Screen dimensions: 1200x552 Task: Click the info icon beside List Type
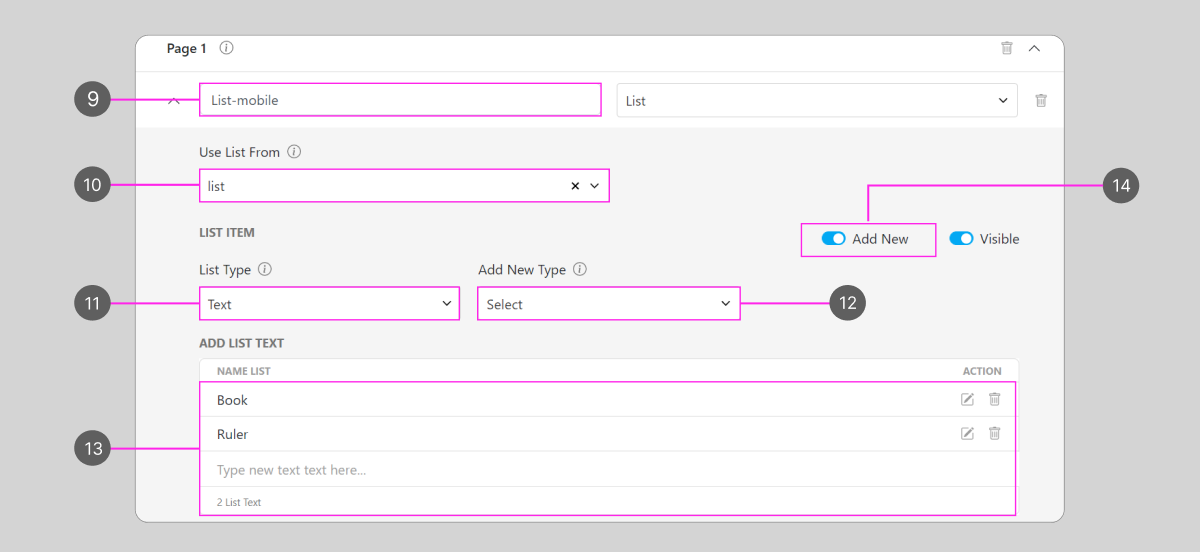(x=265, y=270)
